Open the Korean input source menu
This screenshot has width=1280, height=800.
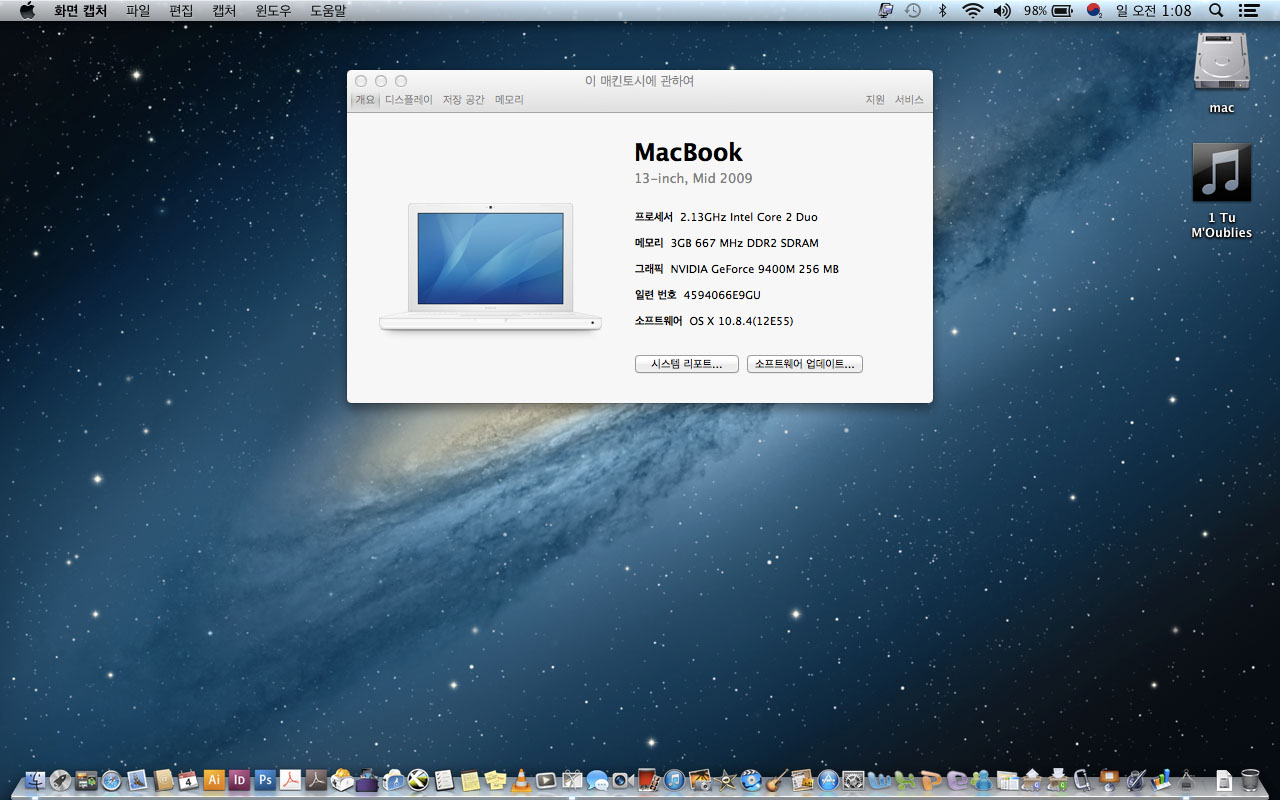coord(1094,10)
